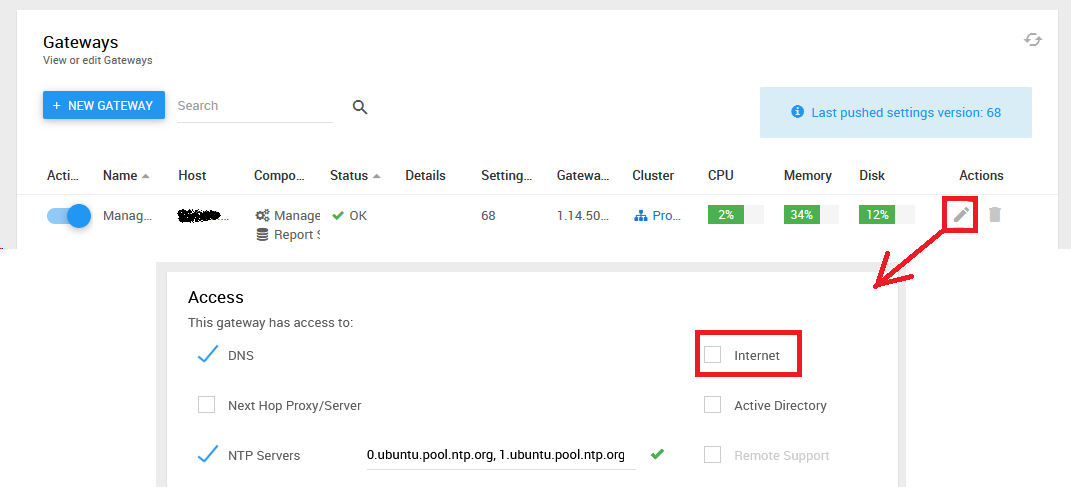1071x500 pixels.
Task: Click the cluster icon in Cluster column
Action: (641, 215)
